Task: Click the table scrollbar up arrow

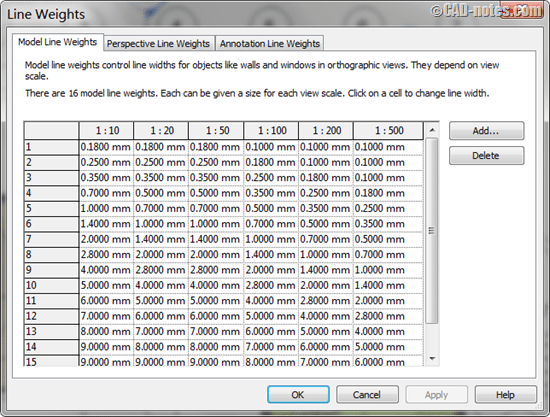Action: point(432,130)
